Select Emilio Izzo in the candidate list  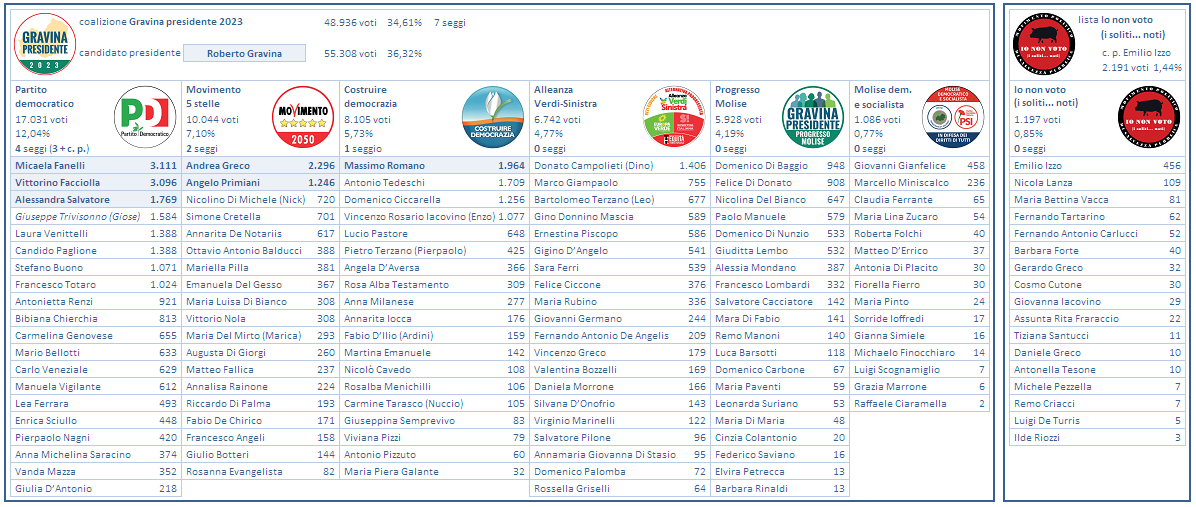pos(1038,165)
